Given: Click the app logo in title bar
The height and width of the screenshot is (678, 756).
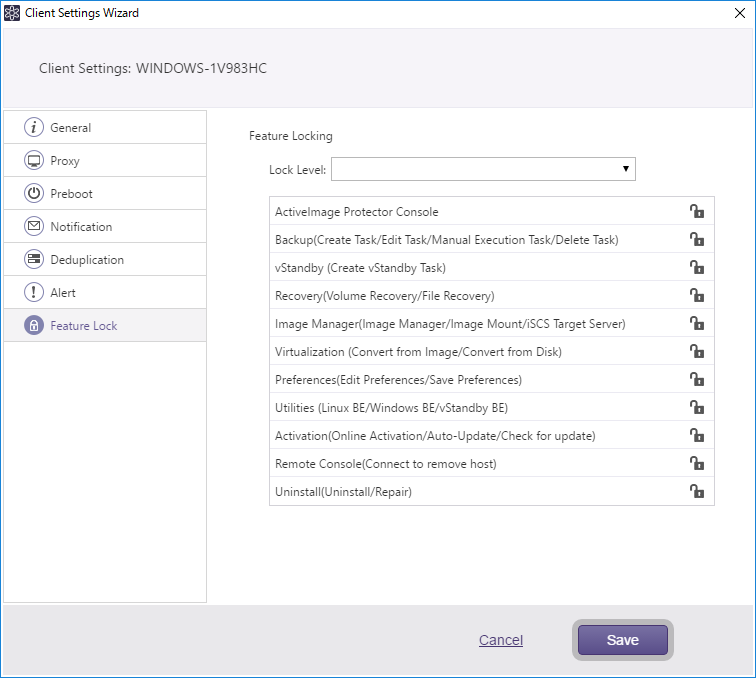Looking at the screenshot, I should (12, 13).
